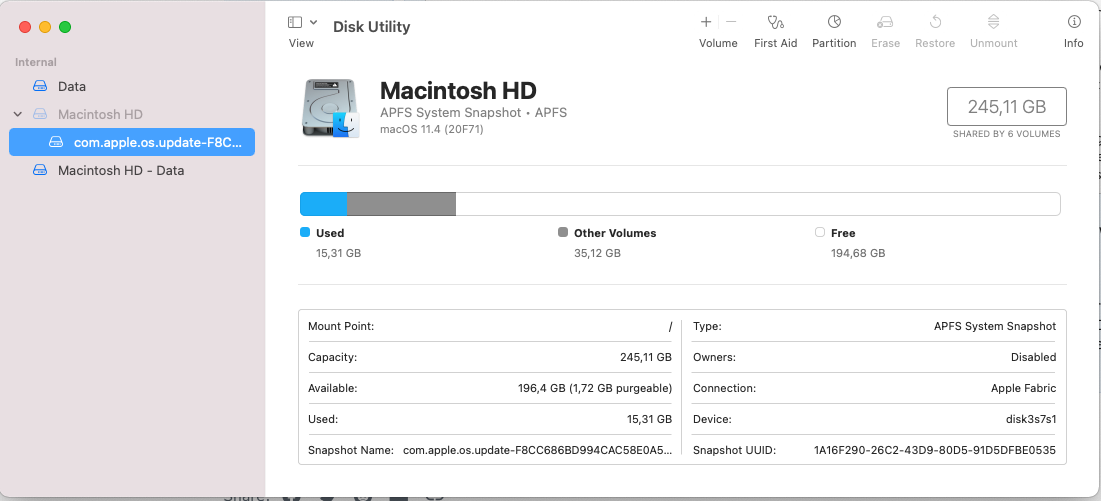Click the '15,31 GB' value under Used legend
The height and width of the screenshot is (501, 1101).
coord(338,253)
